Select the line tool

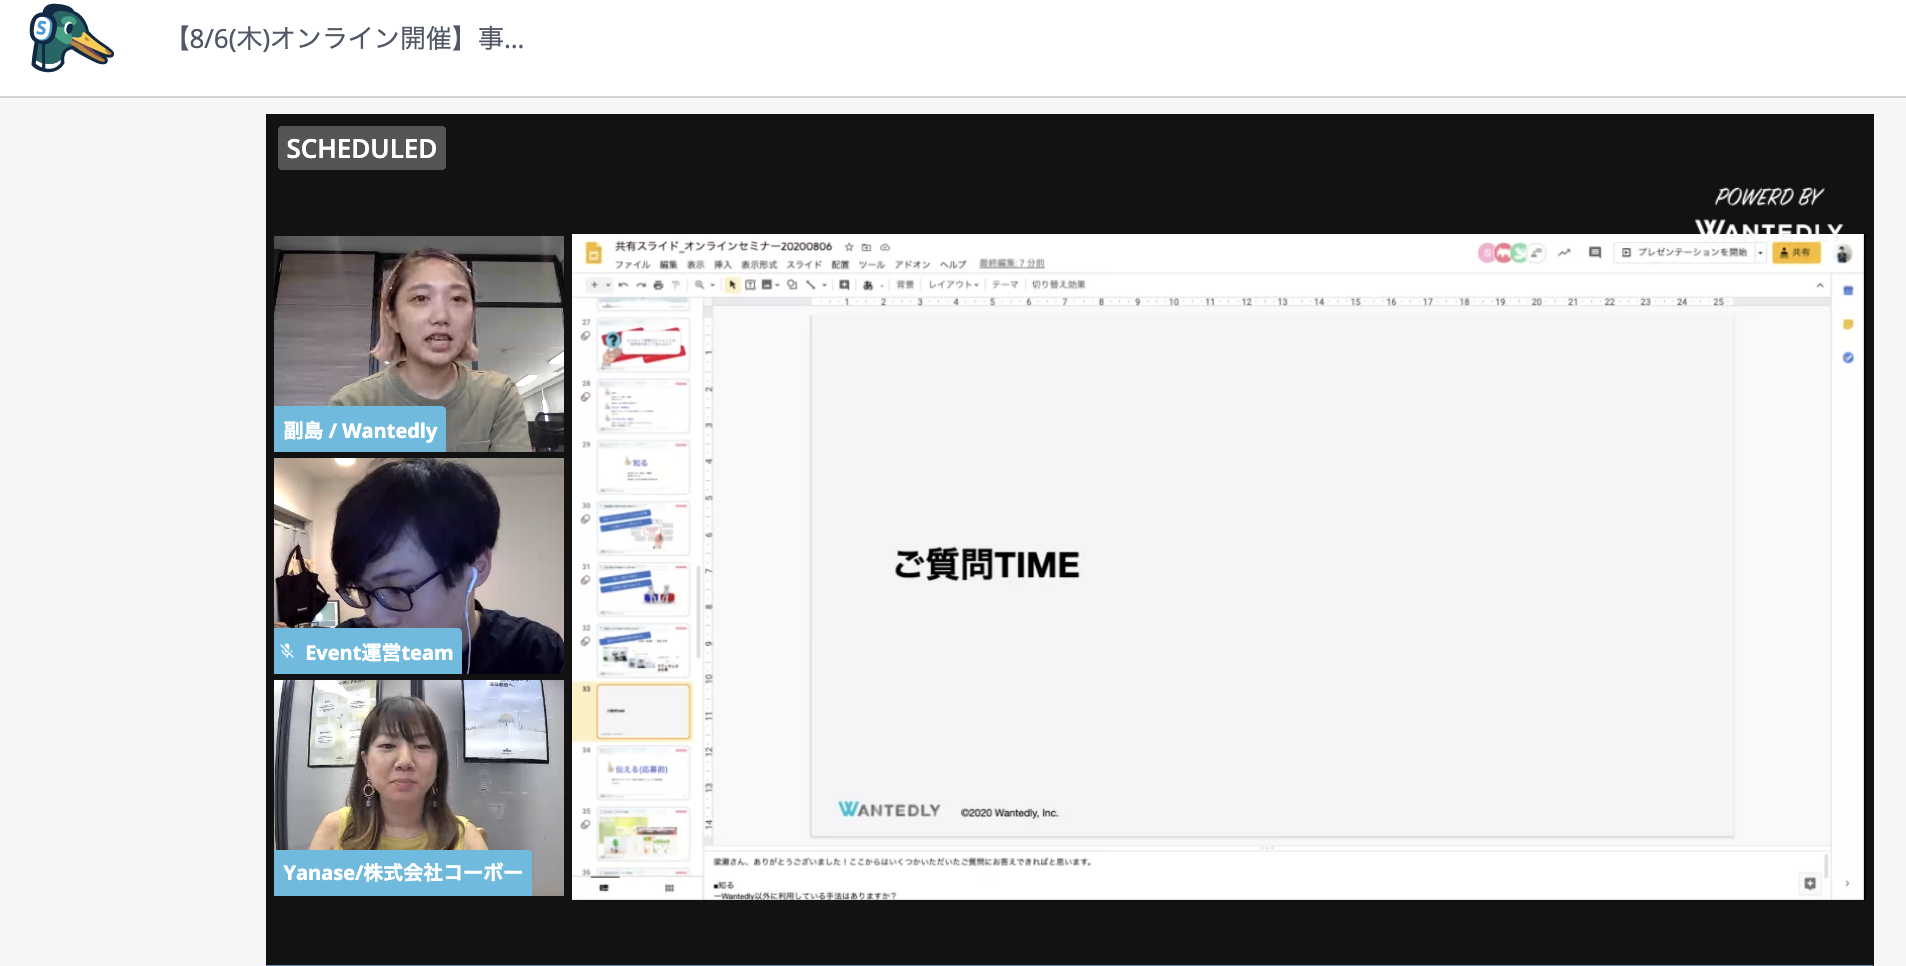[x=810, y=285]
